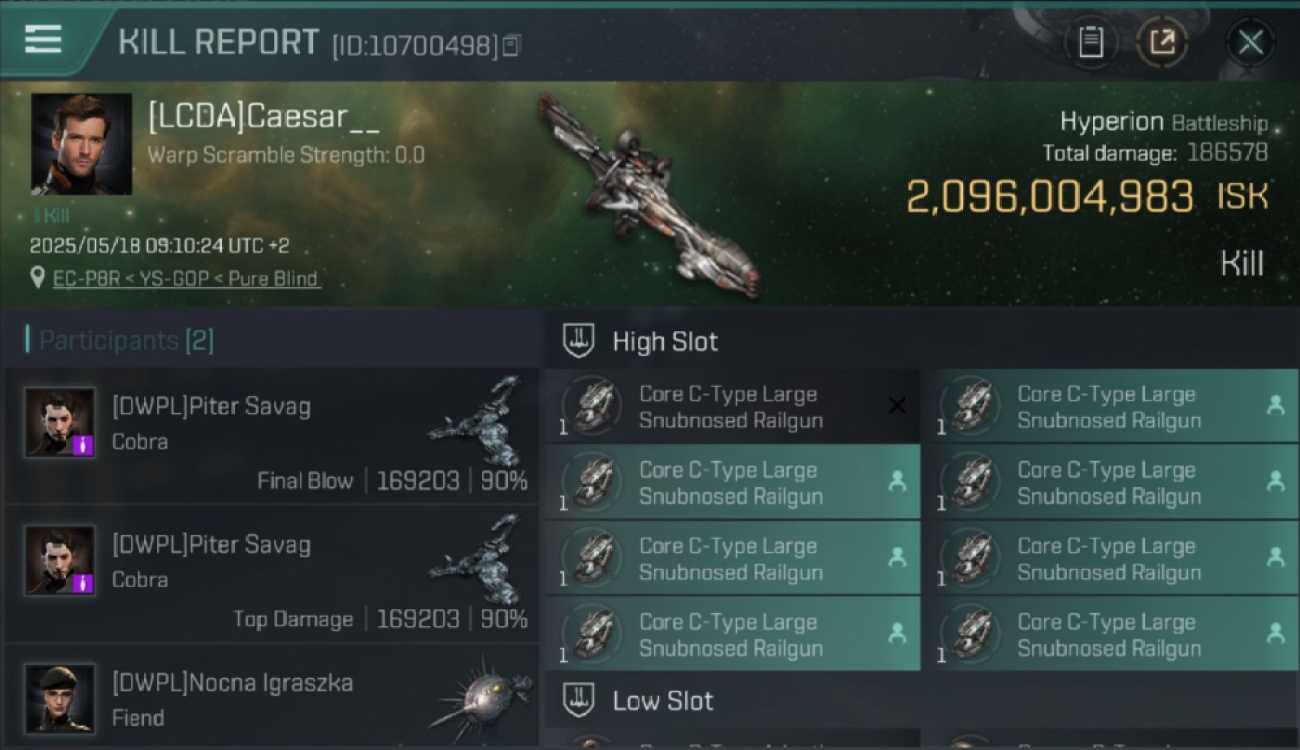Image resolution: width=1300 pixels, height=750 pixels.
Task: Open Piter Savag Final Blow entry
Action: pos(271,436)
